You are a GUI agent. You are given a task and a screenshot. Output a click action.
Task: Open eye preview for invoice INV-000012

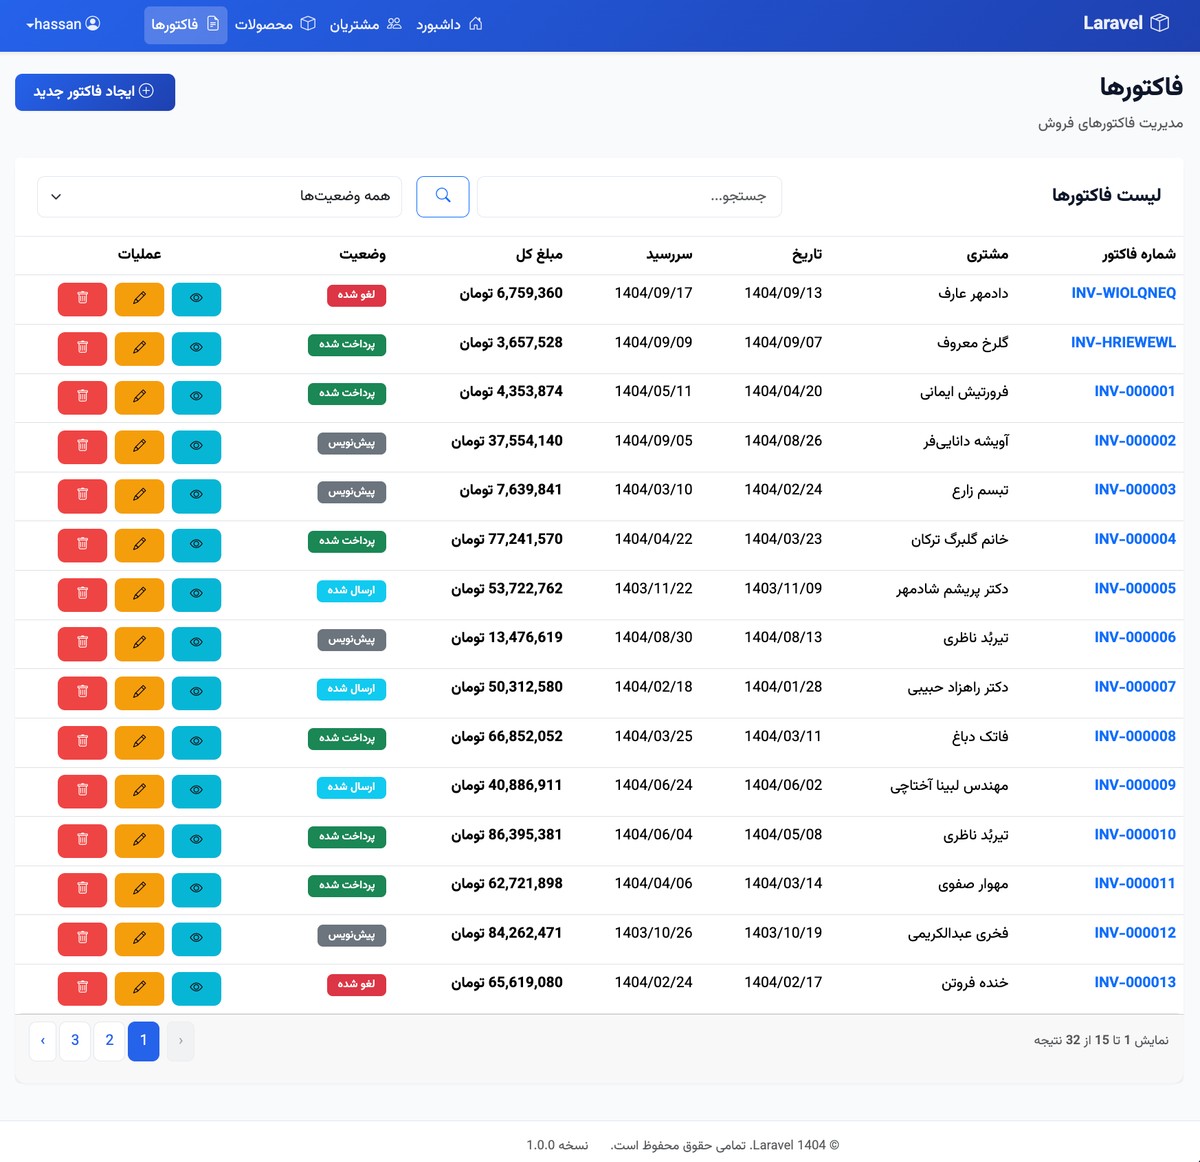196,939
